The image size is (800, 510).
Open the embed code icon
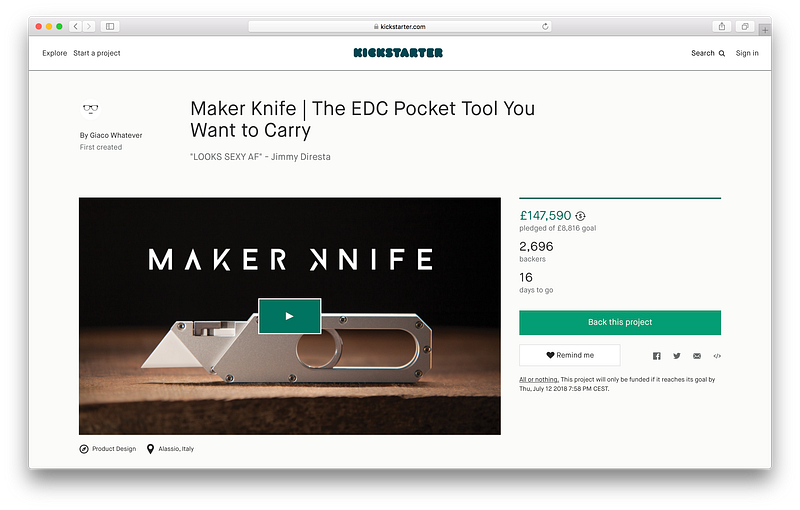tap(717, 356)
